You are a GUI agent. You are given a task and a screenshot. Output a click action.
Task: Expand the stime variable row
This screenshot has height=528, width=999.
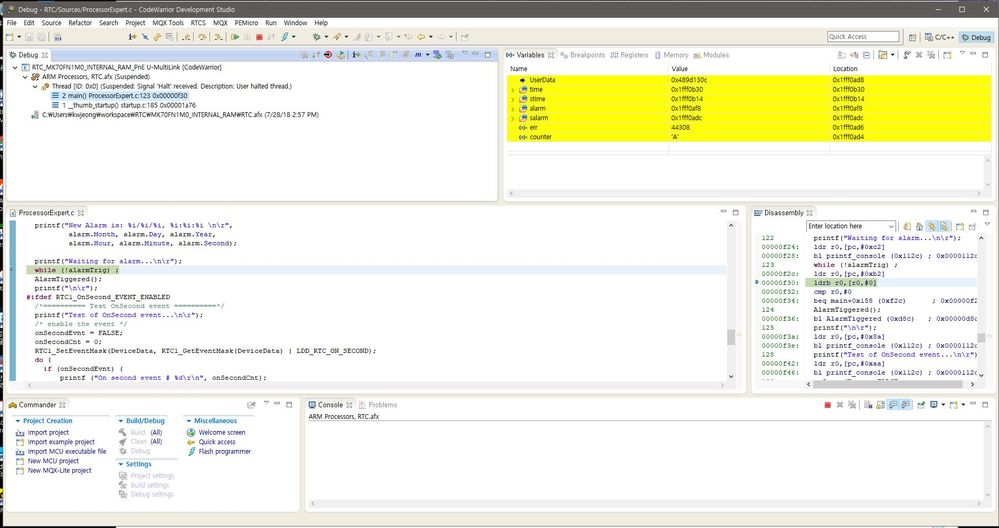[513, 99]
